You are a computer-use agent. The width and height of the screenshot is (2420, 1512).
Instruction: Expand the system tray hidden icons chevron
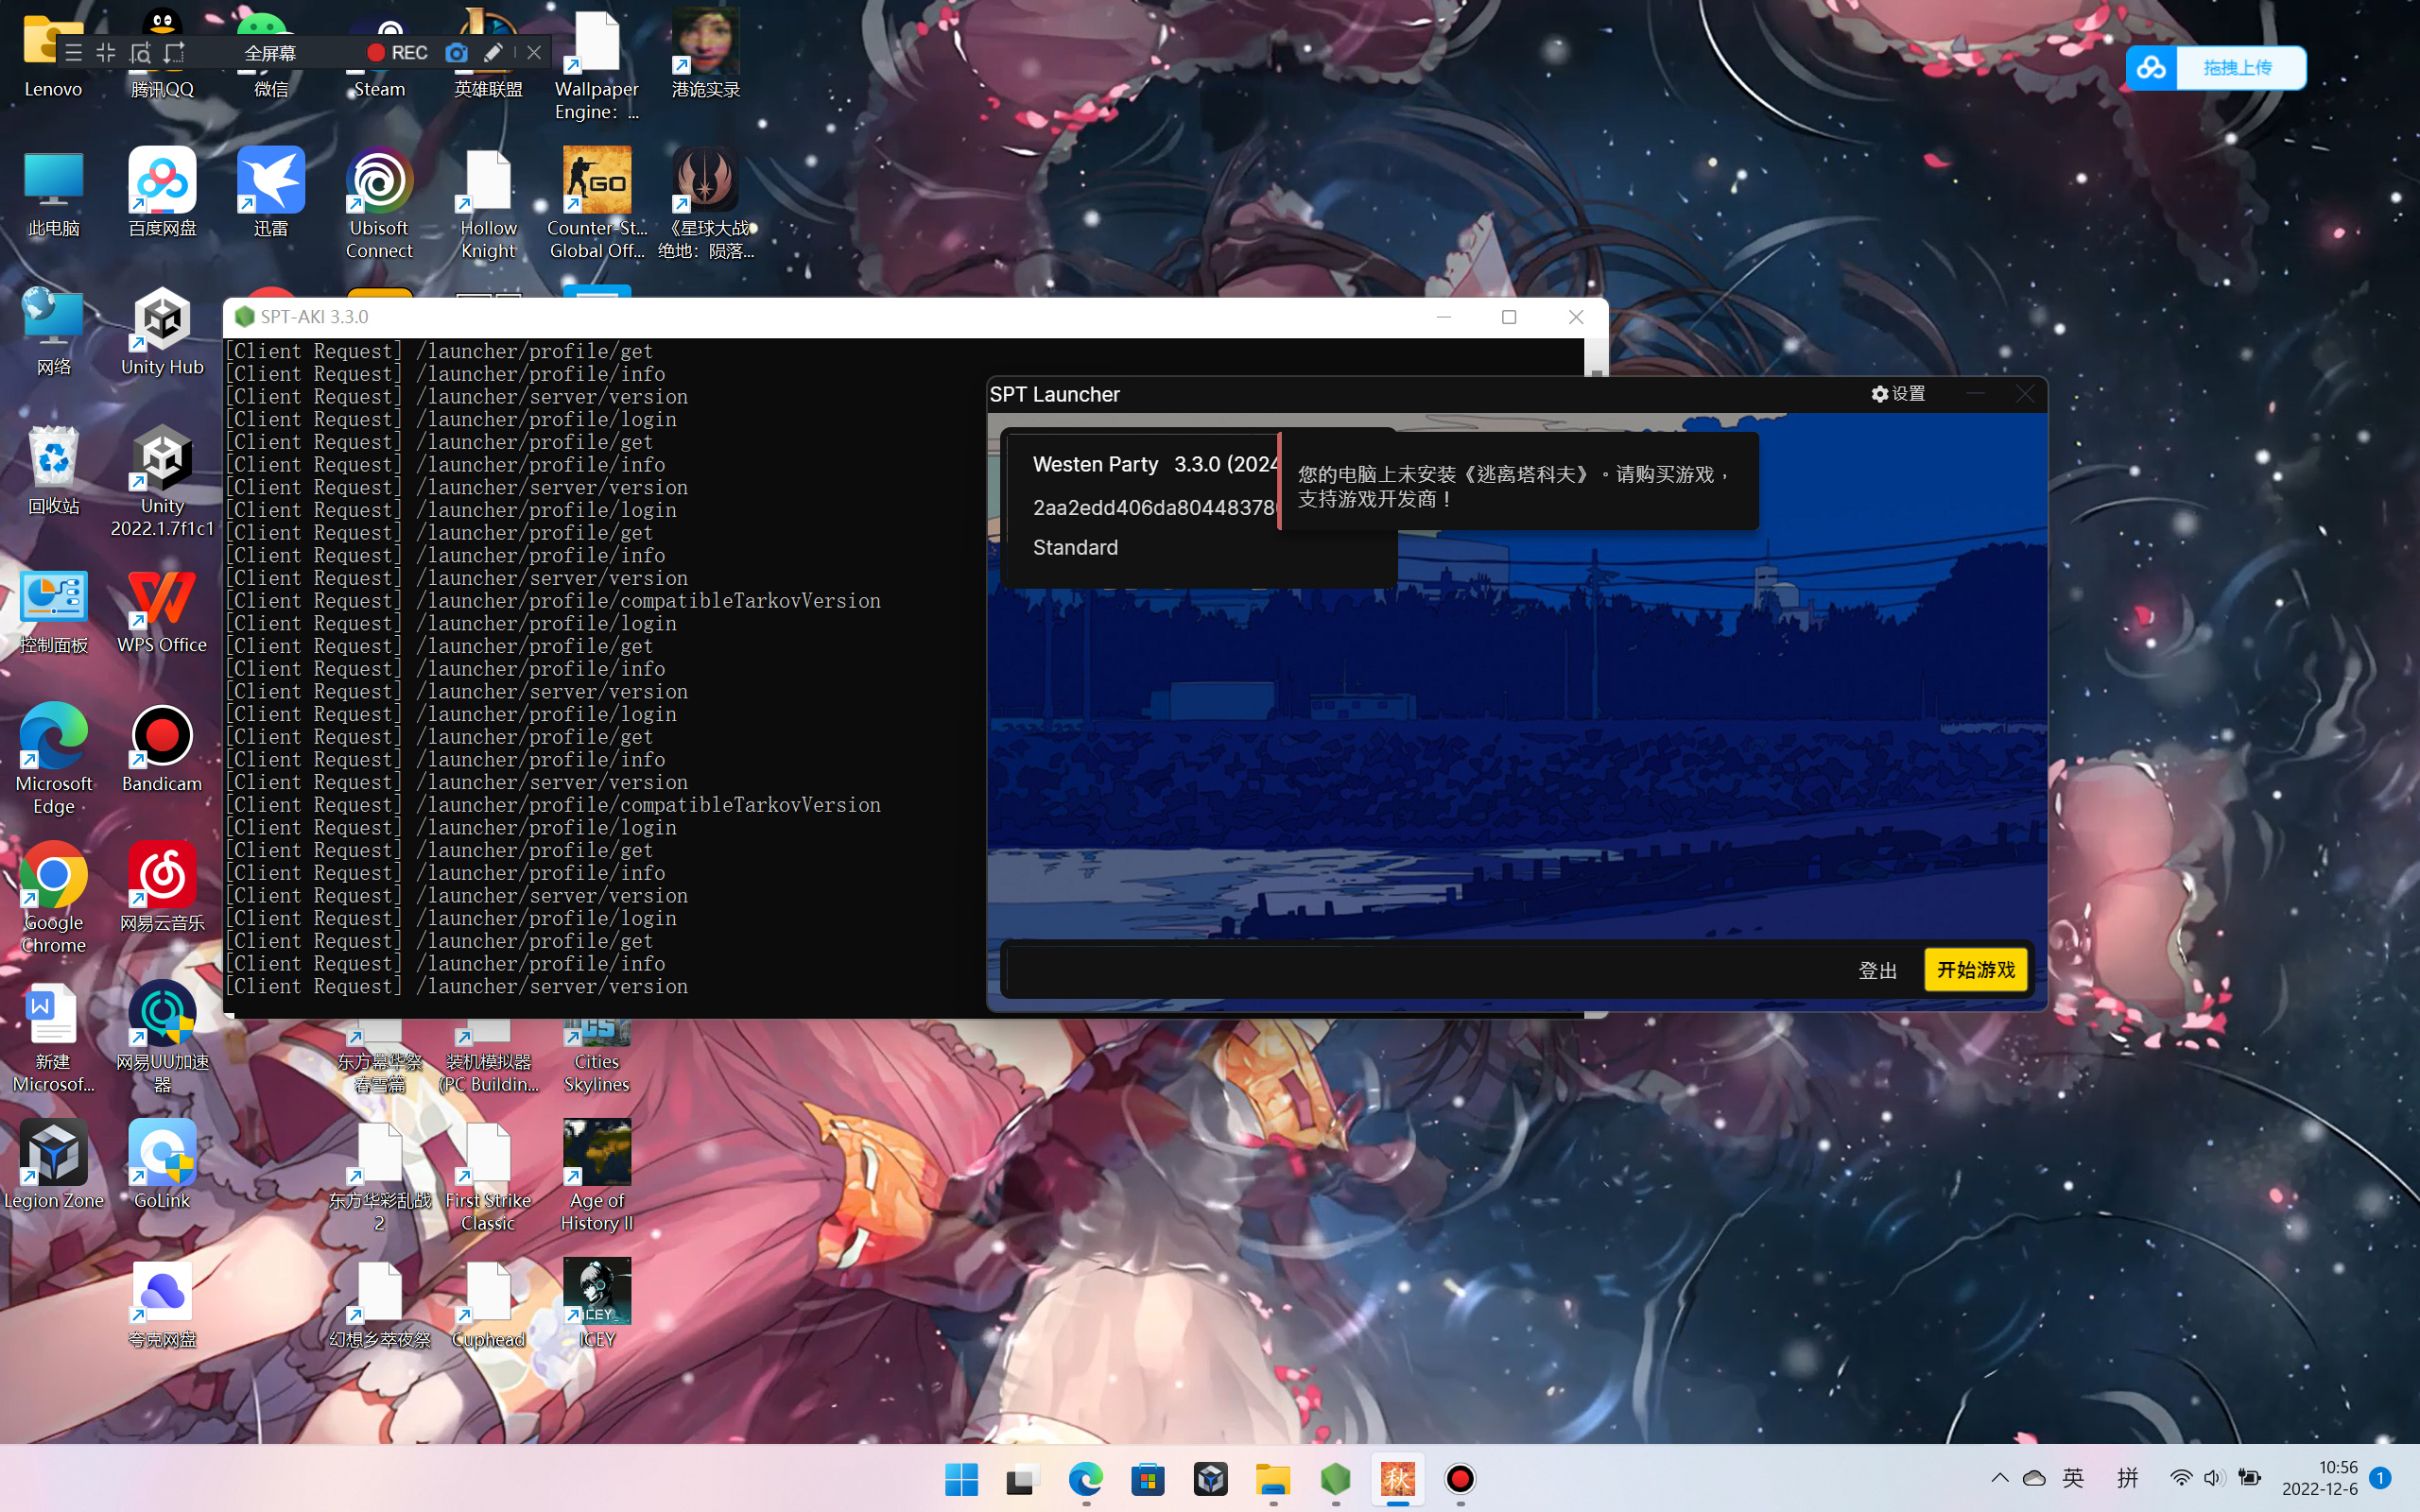point(1999,1478)
